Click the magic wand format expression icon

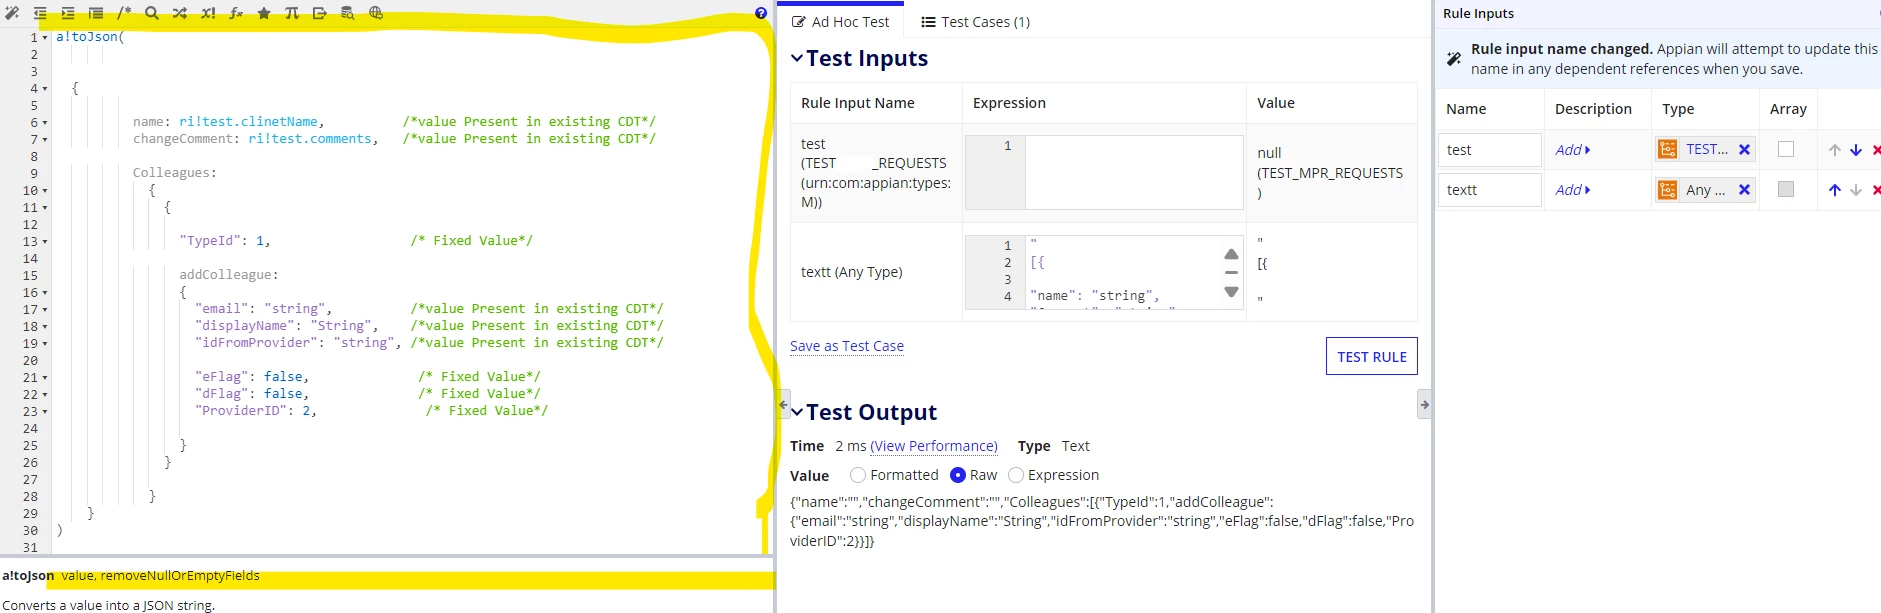(x=12, y=13)
